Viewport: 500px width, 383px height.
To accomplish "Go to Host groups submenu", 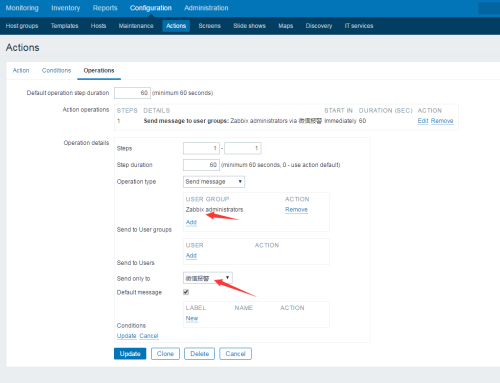I will (x=22, y=26).
